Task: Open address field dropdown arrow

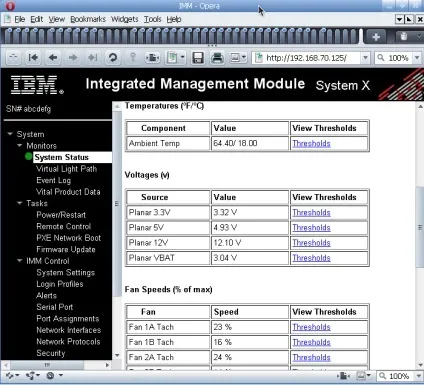Action: (365, 58)
